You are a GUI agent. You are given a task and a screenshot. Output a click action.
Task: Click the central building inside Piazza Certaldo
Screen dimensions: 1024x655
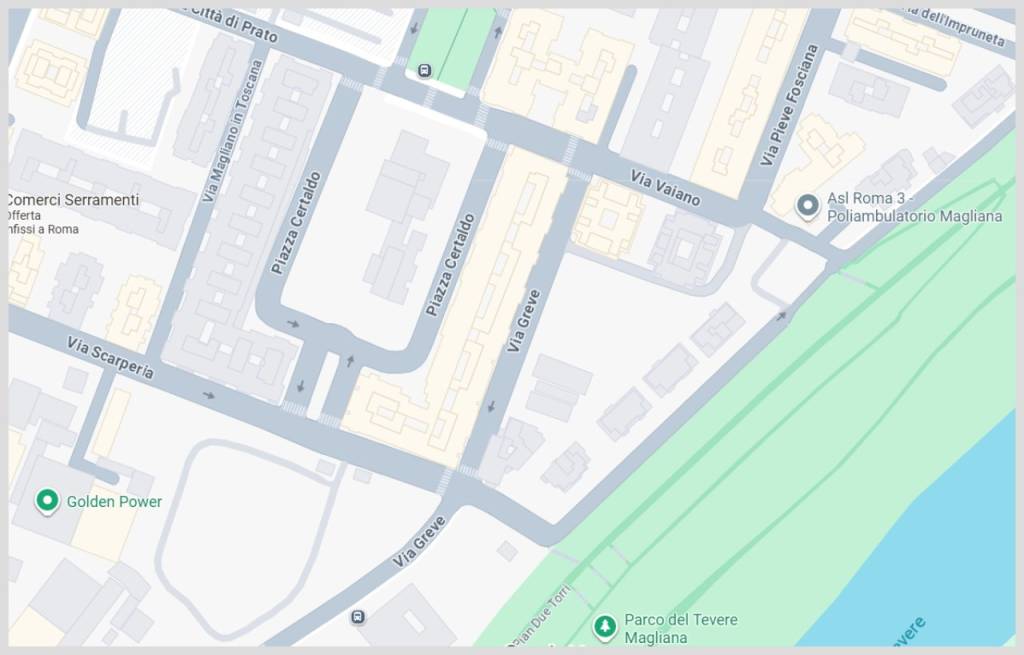(x=406, y=216)
